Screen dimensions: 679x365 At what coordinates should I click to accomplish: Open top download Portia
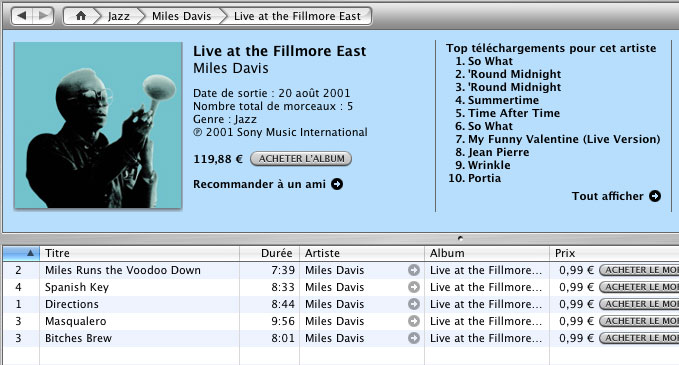(484, 178)
